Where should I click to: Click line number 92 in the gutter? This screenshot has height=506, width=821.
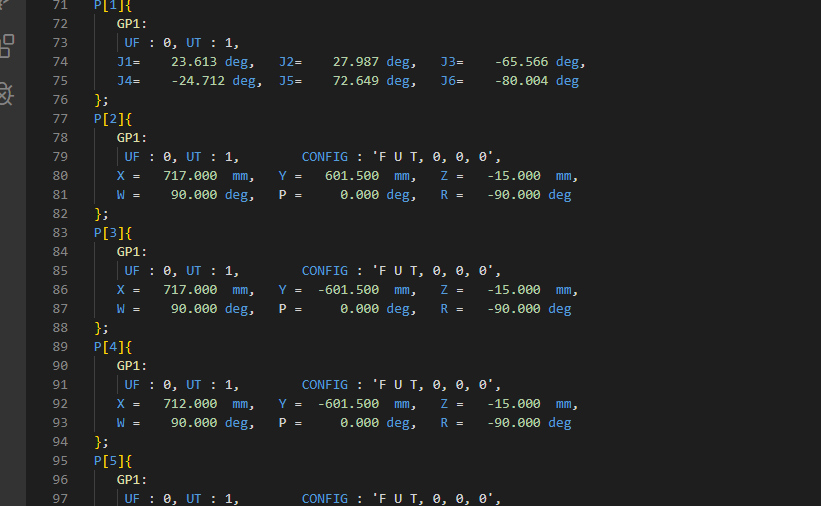tap(60, 404)
